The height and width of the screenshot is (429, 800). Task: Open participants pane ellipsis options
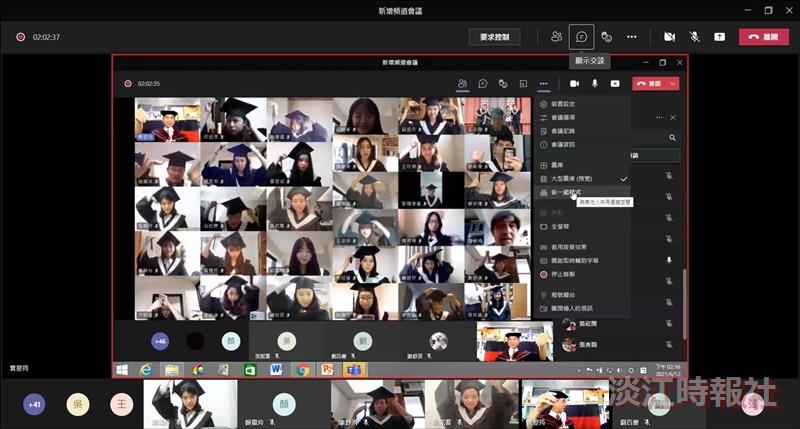[659, 117]
